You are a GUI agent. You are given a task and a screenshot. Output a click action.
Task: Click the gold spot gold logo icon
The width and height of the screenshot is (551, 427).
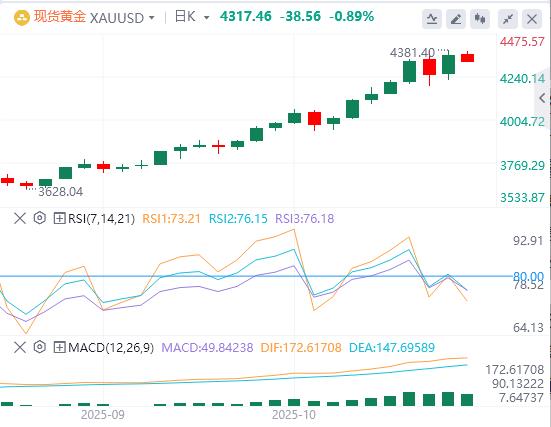(21, 18)
